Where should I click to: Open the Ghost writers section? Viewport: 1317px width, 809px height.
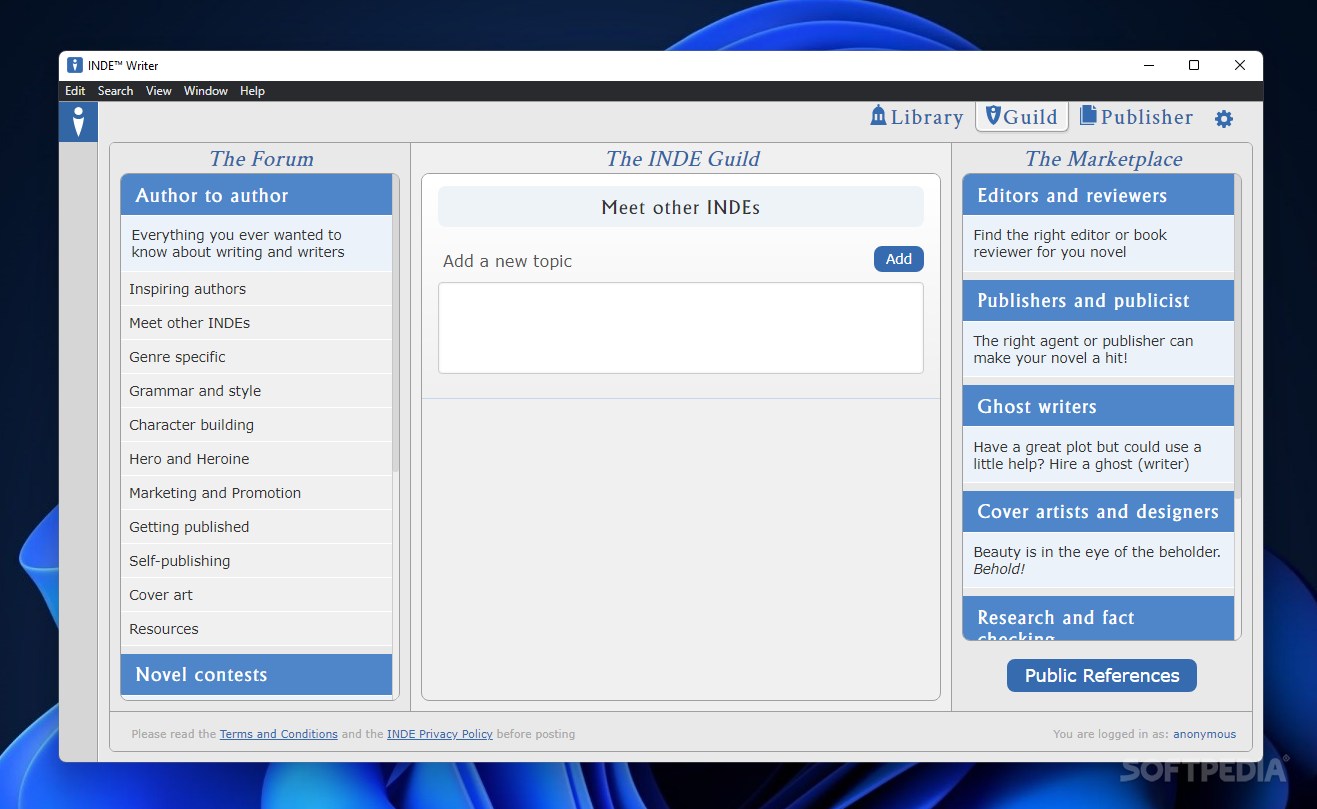click(1098, 406)
